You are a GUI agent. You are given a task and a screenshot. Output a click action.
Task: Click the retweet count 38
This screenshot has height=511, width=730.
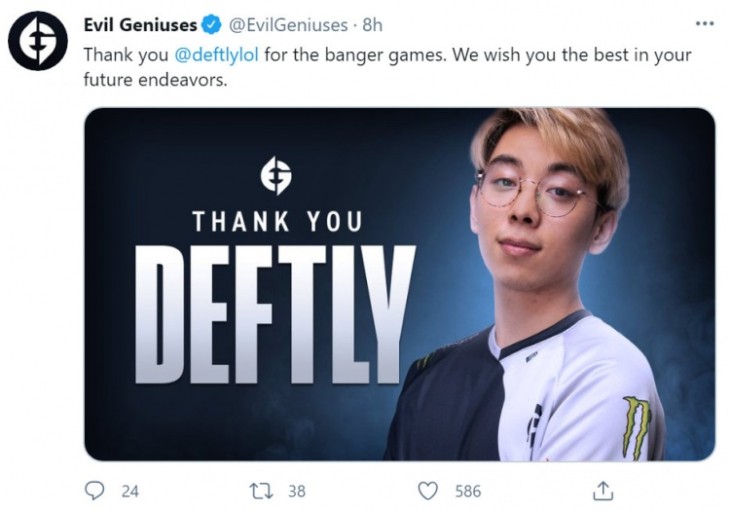pyautogui.click(x=297, y=491)
